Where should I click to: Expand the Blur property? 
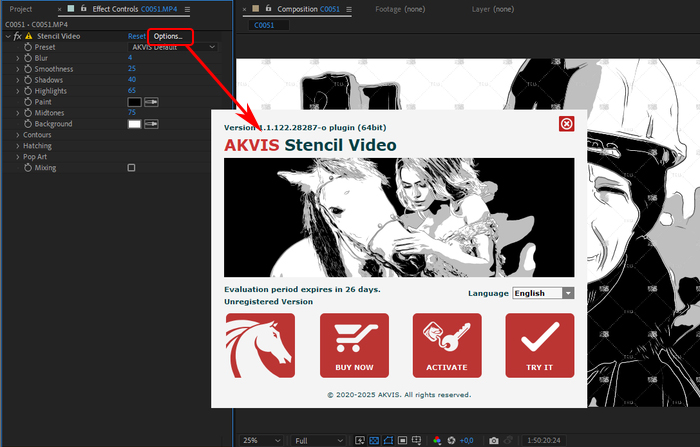point(17,58)
